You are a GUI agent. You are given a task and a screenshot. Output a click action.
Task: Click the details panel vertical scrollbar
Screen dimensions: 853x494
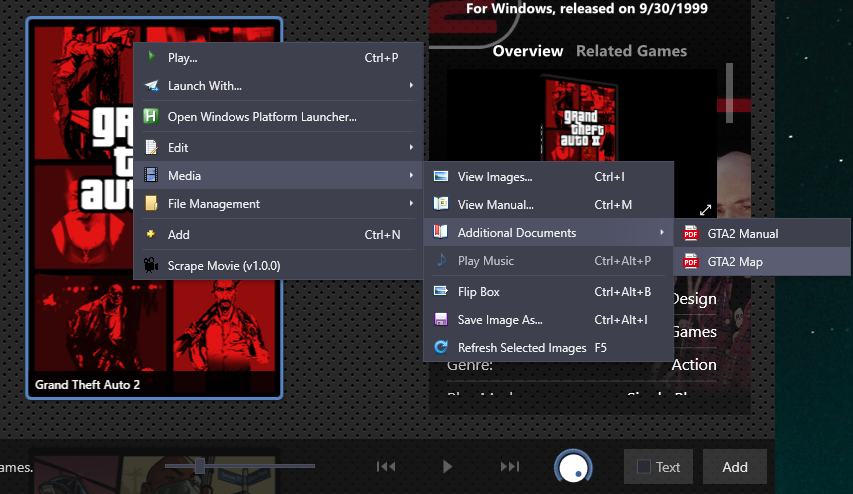click(x=729, y=92)
